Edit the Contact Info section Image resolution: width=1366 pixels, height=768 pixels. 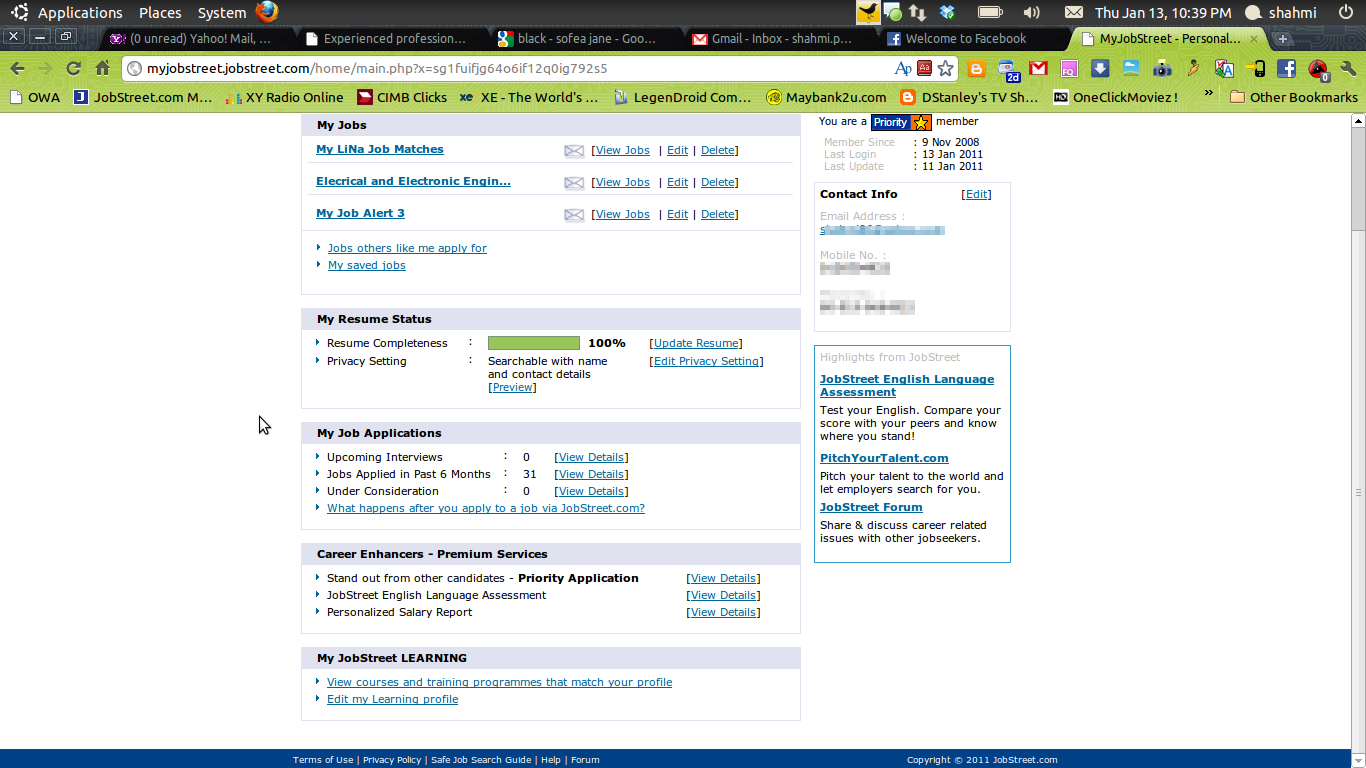coord(976,194)
